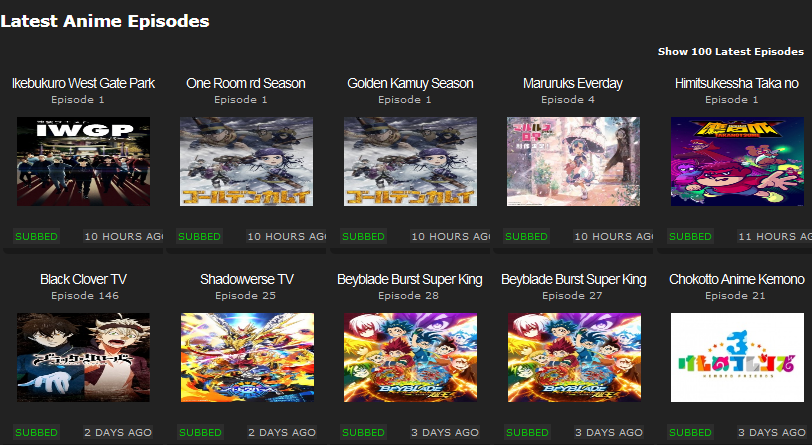Select the Chokotto Anime Kemono logo thumbnail
The image size is (812, 445).
(737, 357)
